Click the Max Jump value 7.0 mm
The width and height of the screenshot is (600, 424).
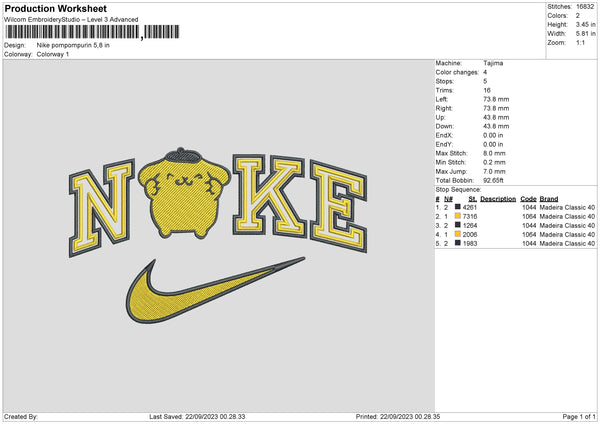494,171
